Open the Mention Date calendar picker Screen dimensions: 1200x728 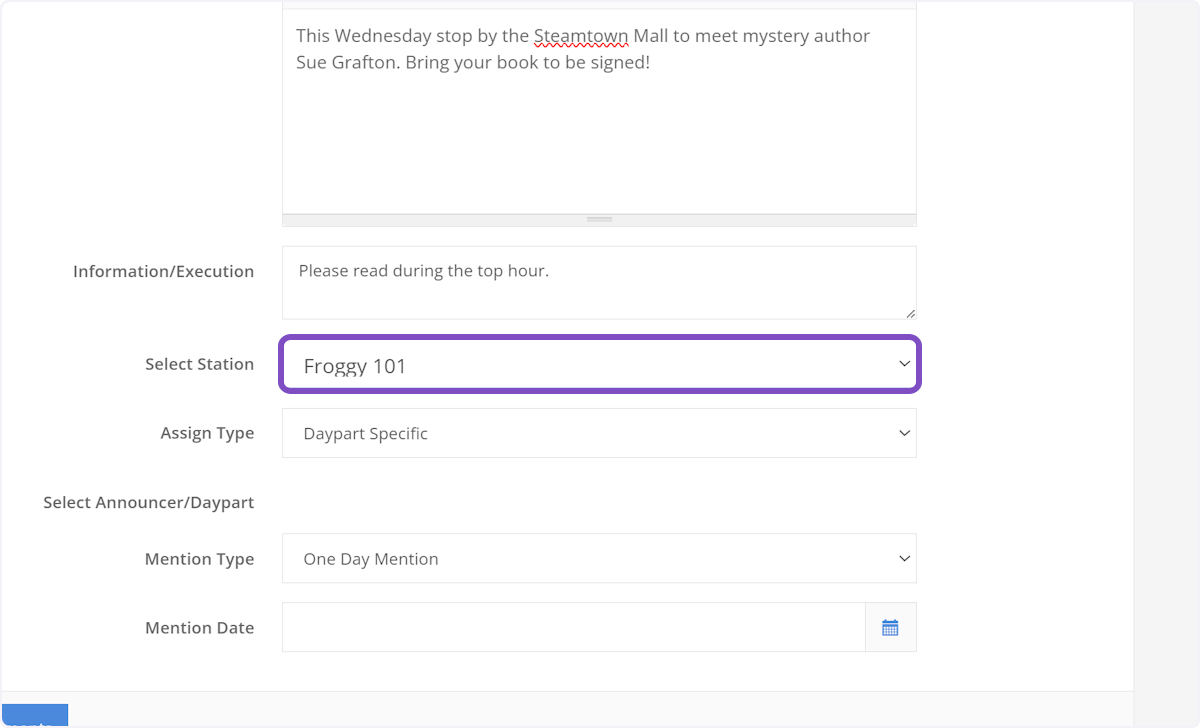click(x=890, y=627)
